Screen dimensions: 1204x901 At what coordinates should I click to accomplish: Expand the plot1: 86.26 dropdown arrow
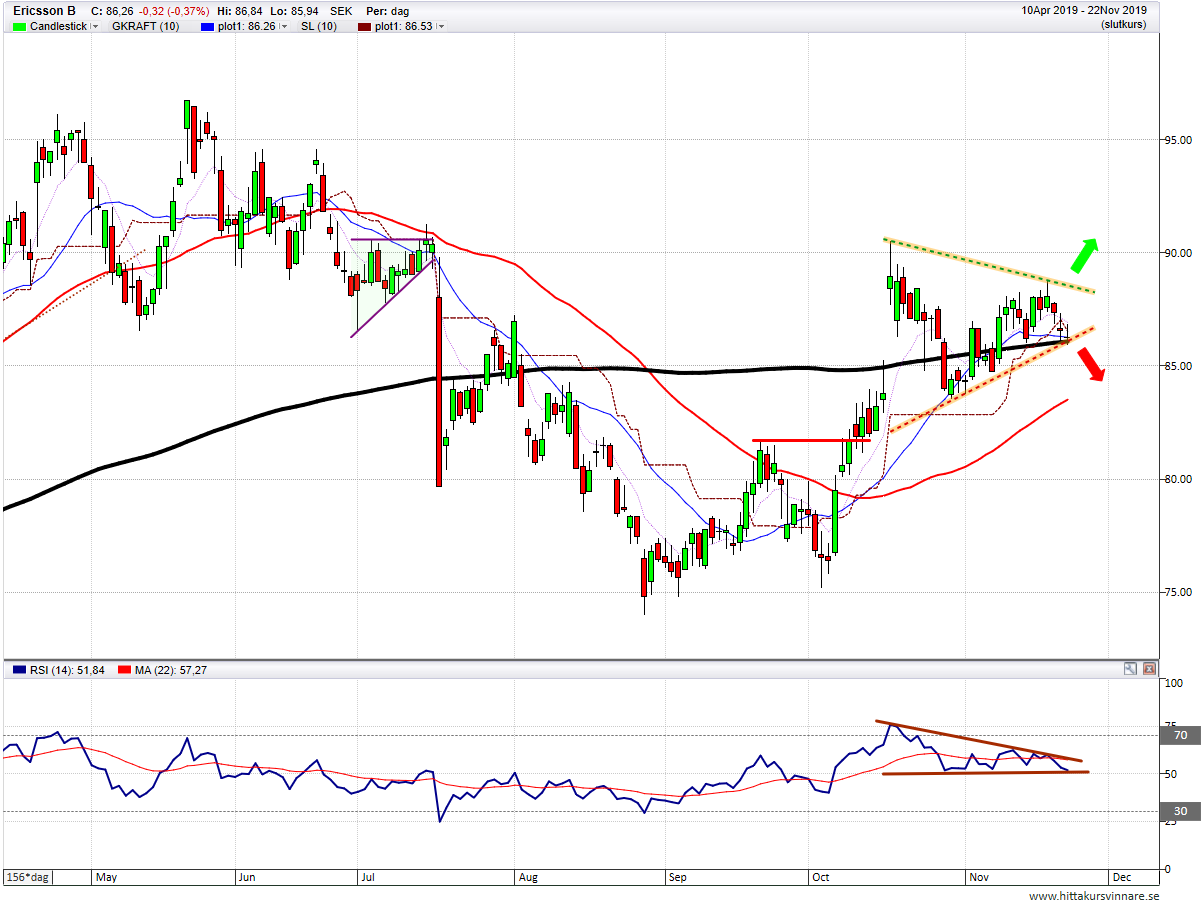[x=283, y=27]
